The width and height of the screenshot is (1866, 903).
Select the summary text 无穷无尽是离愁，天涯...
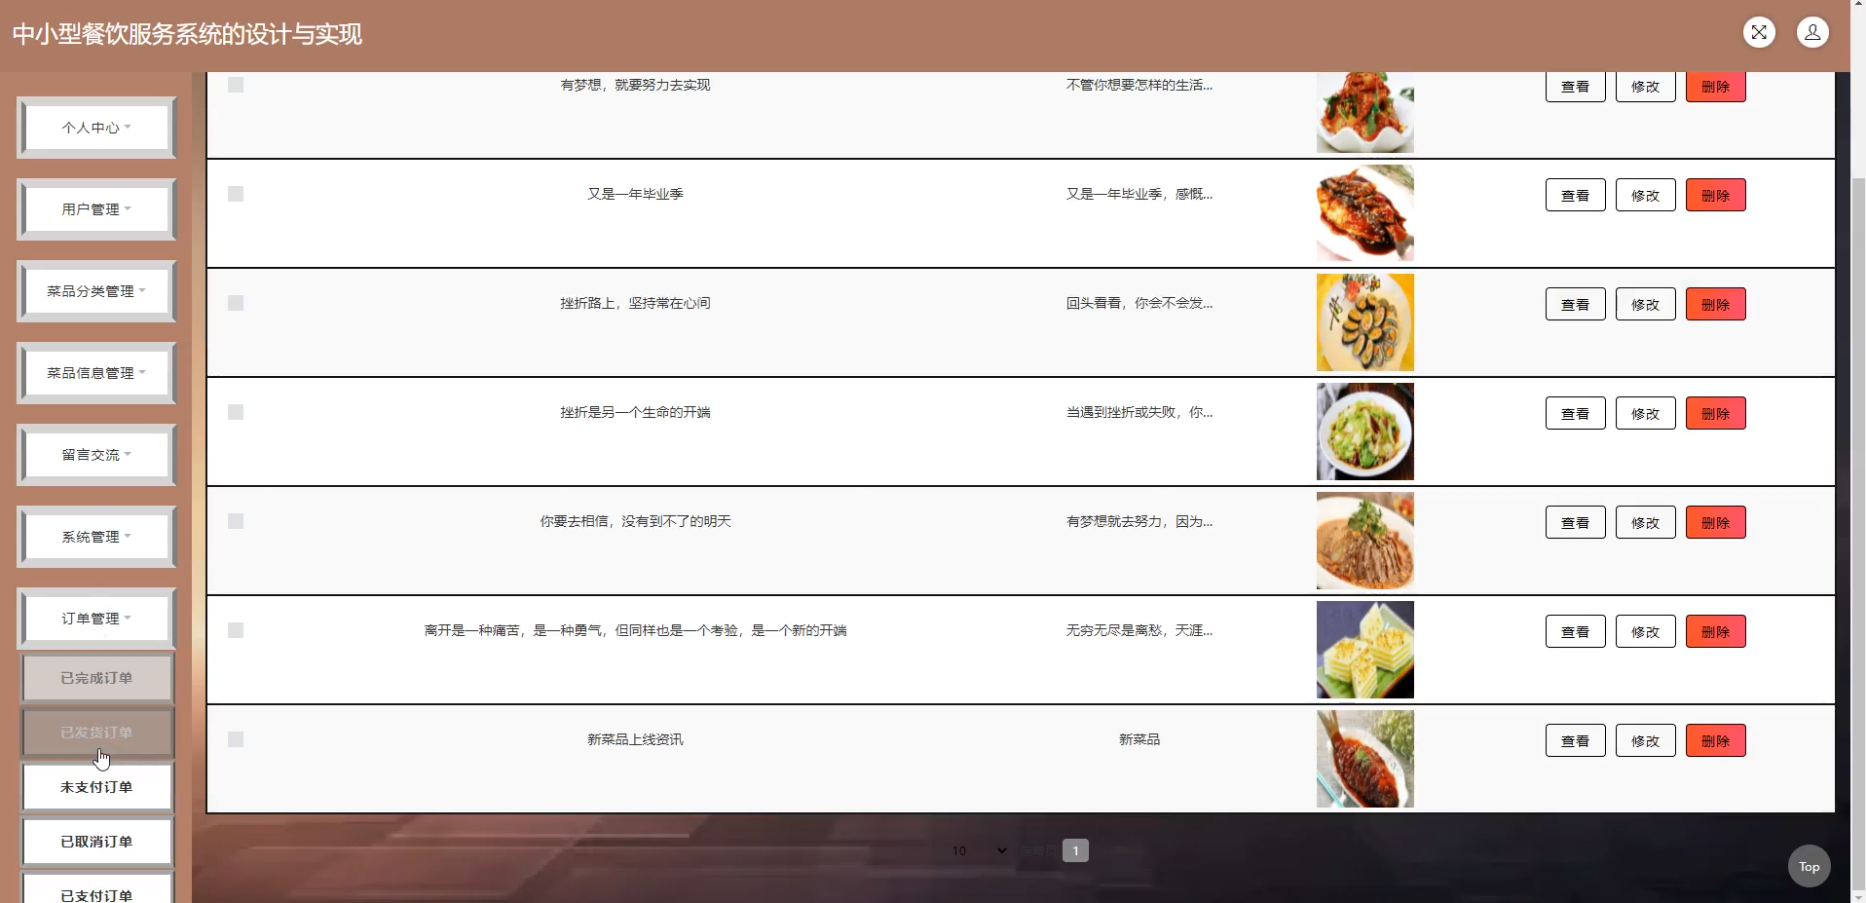[x=1139, y=630]
